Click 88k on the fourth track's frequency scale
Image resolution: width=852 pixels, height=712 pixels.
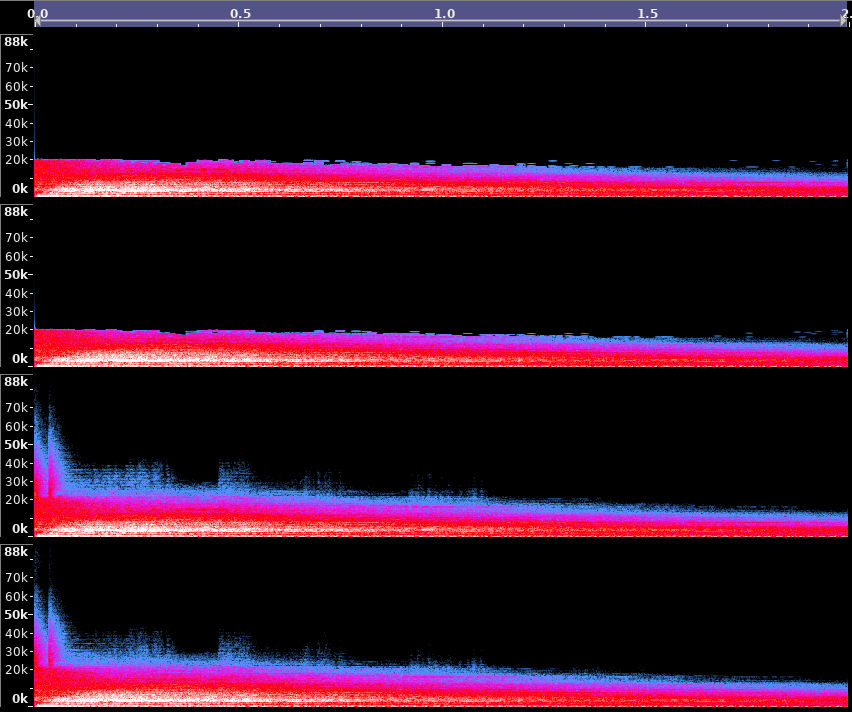coord(16,552)
